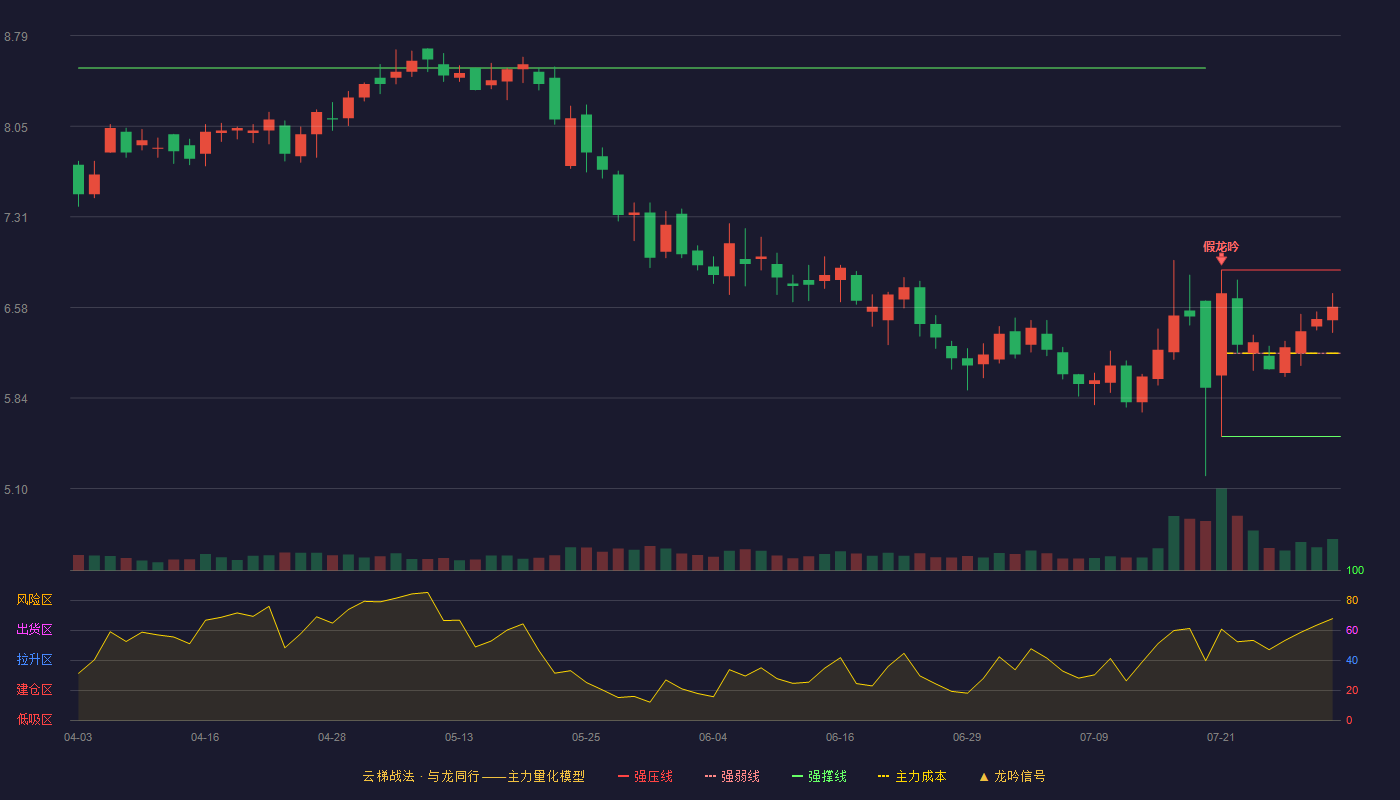1400x800 pixels.
Task: Click the 5.10 price axis label
Action: (16, 490)
